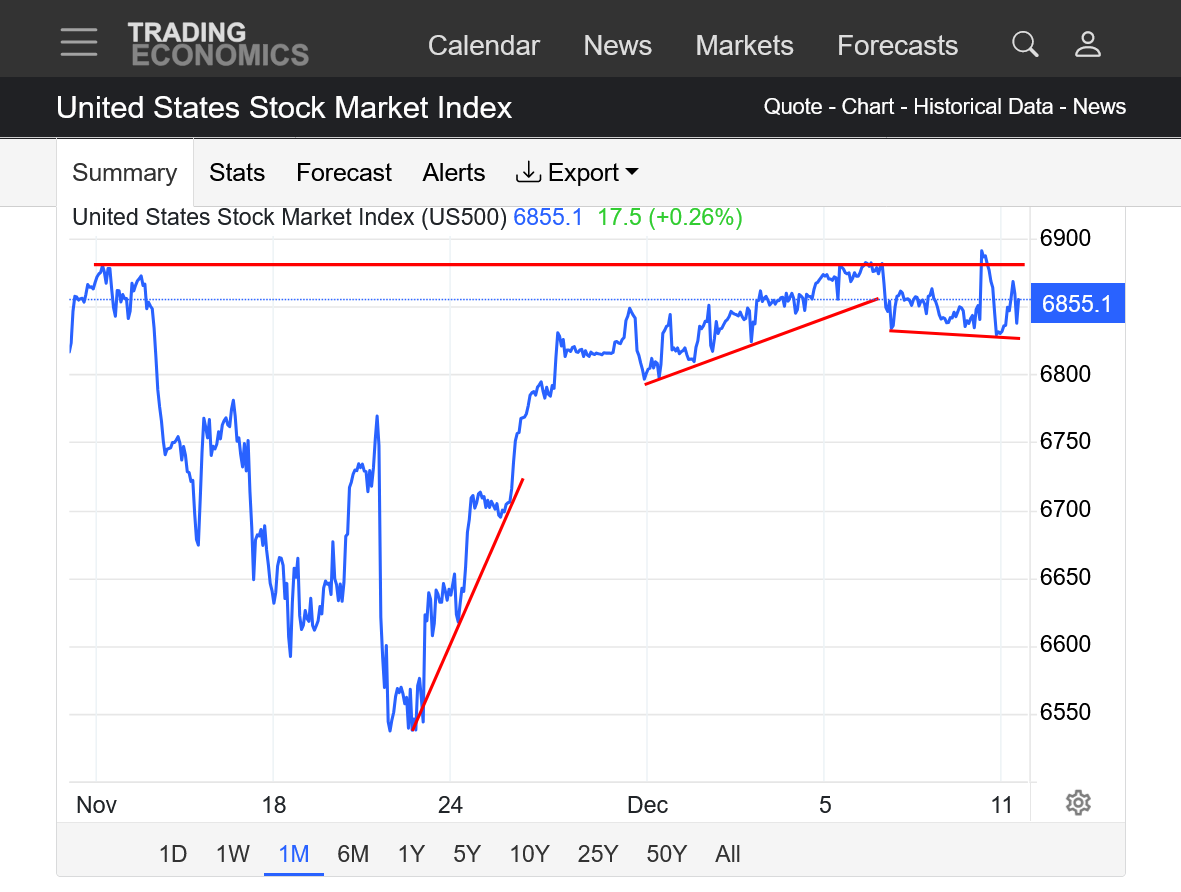
Task: Open the hamburger navigation menu
Action: point(78,43)
